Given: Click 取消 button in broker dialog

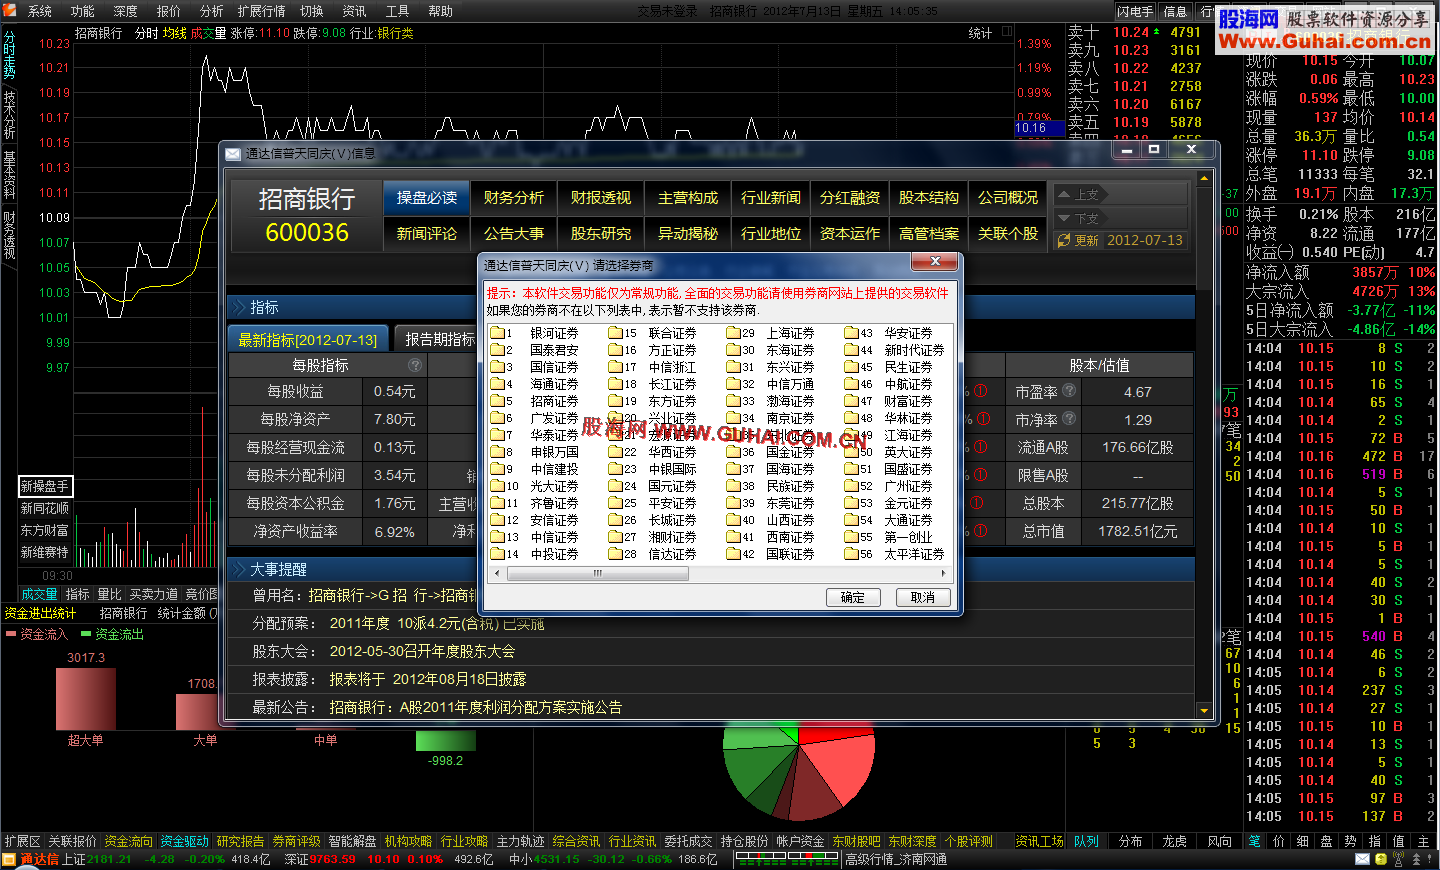Looking at the screenshot, I should tap(923, 597).
